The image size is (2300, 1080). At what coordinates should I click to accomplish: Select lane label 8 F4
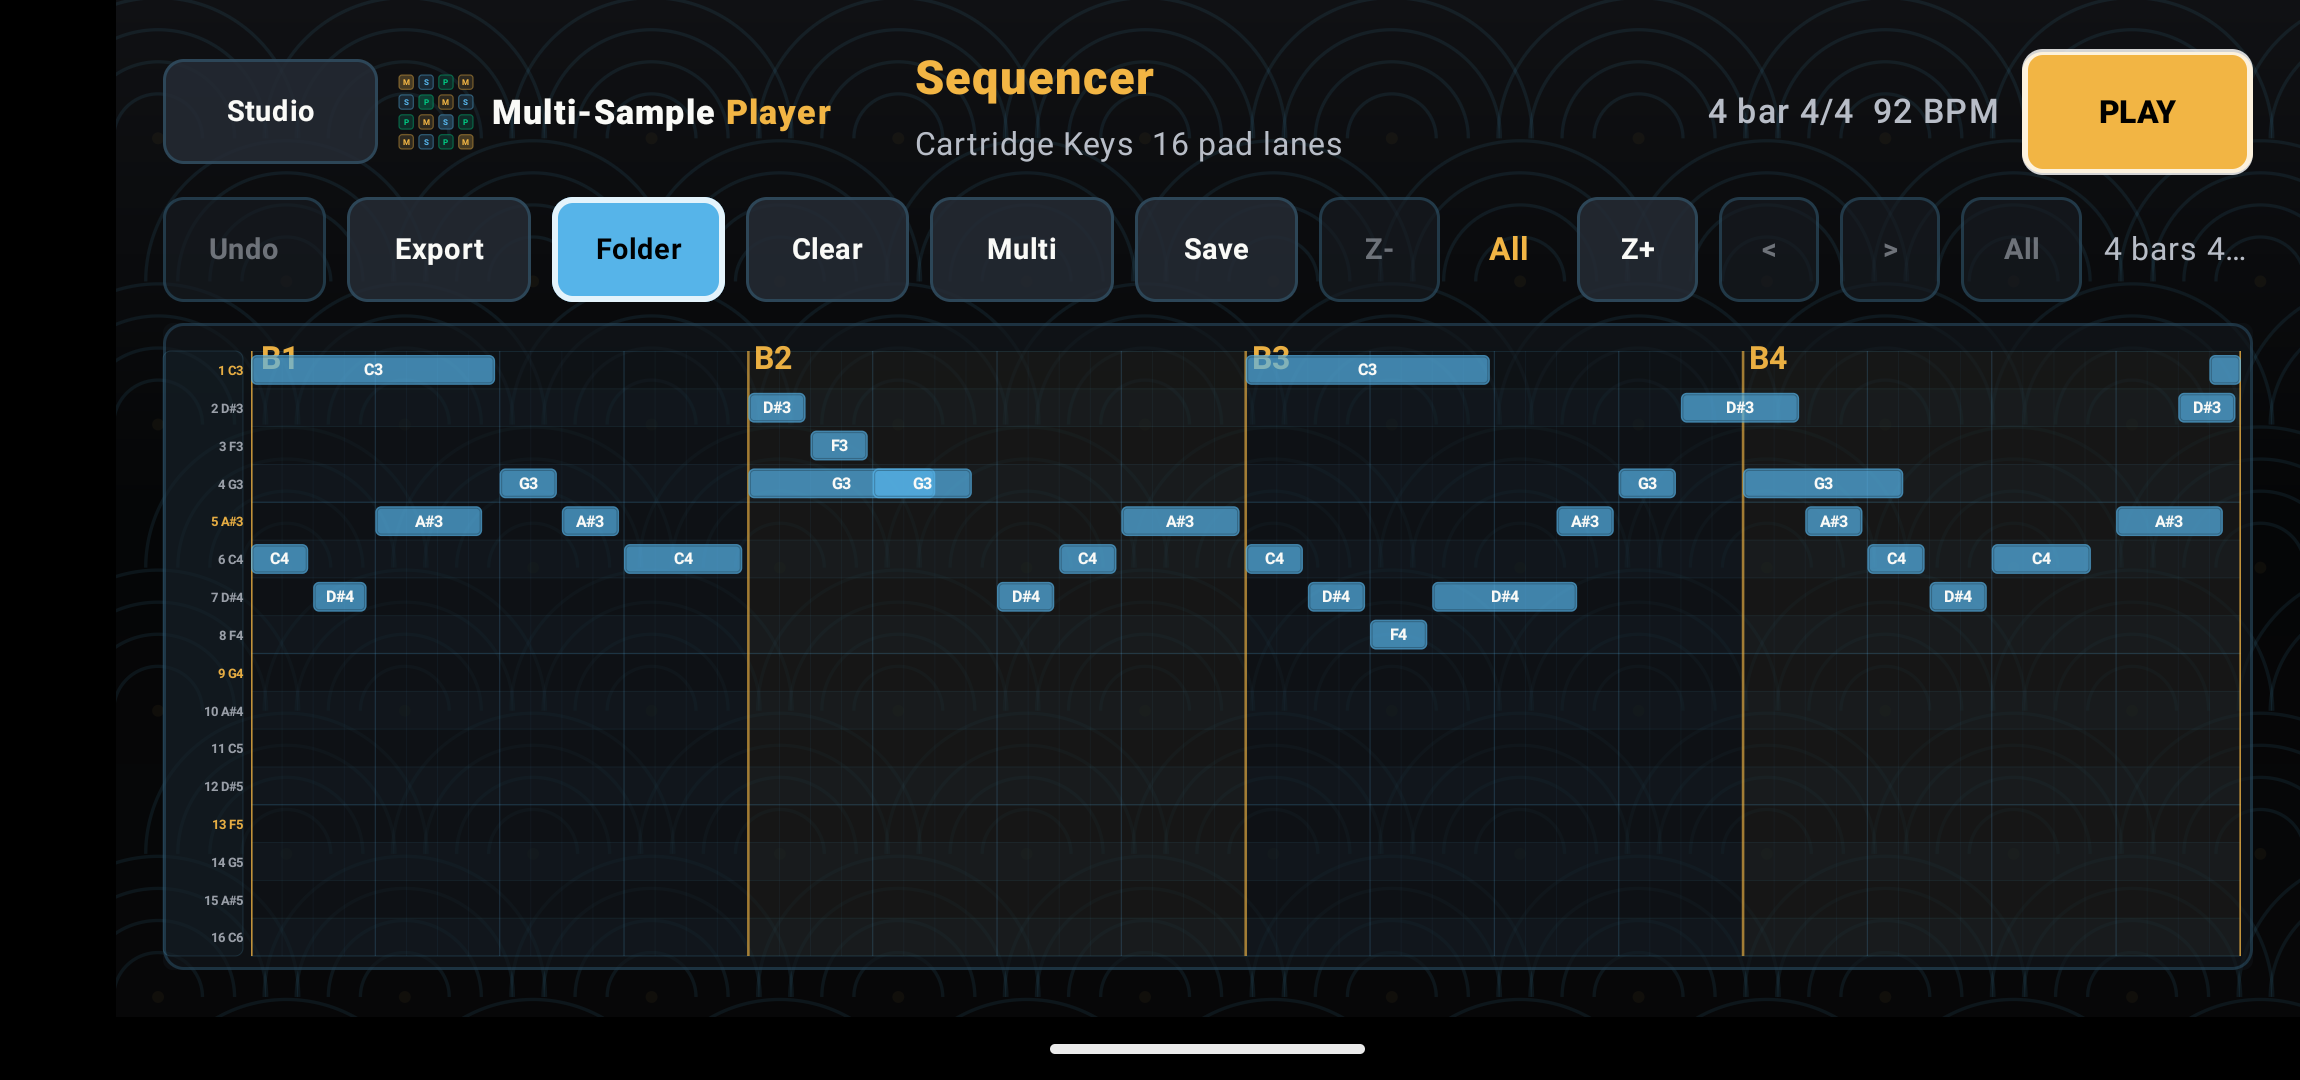point(230,635)
